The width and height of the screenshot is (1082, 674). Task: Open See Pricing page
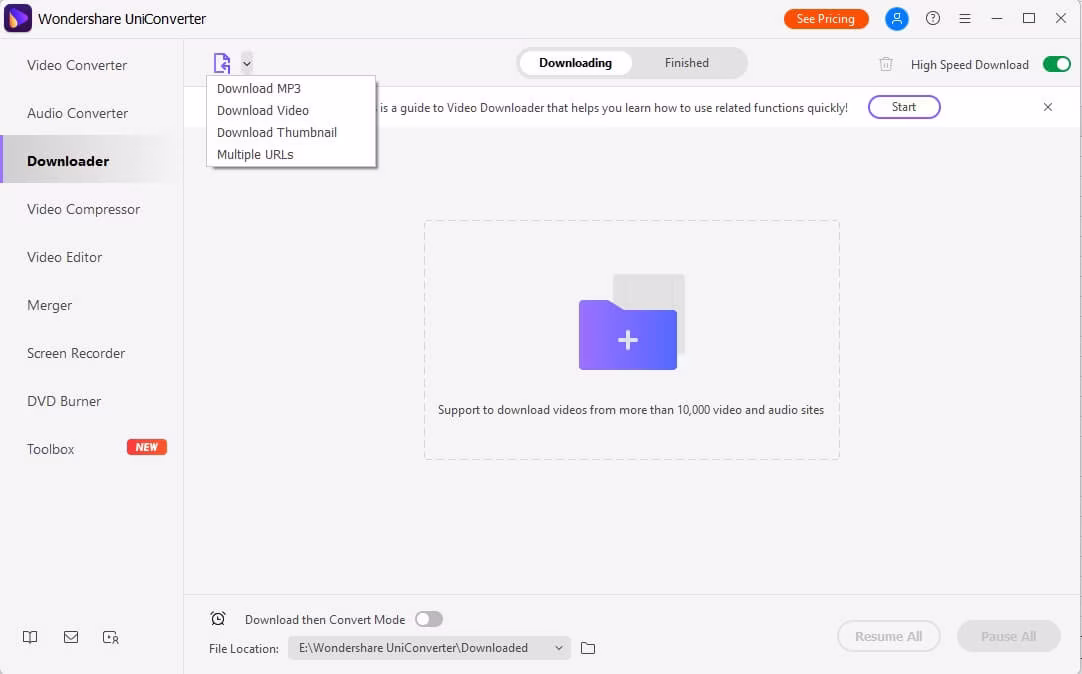(x=826, y=19)
